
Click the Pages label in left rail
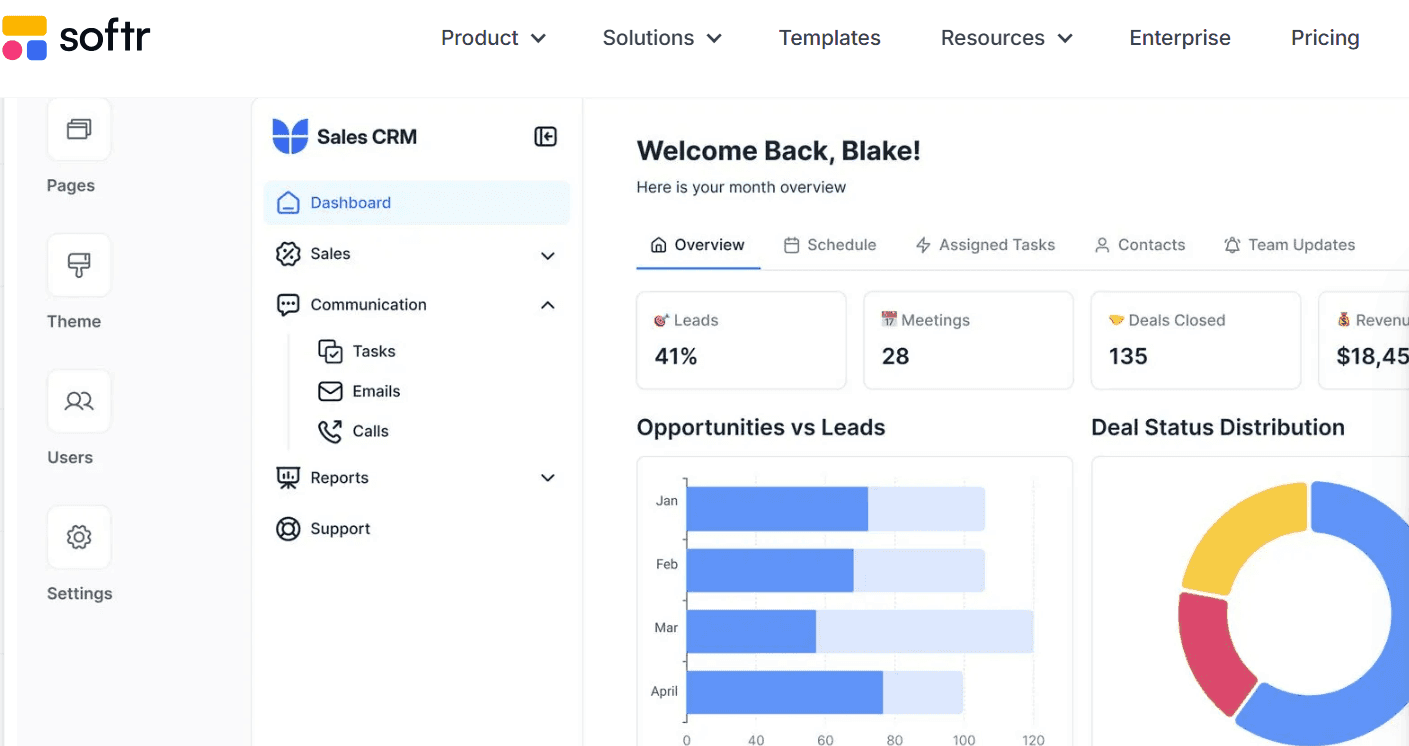[71, 186]
